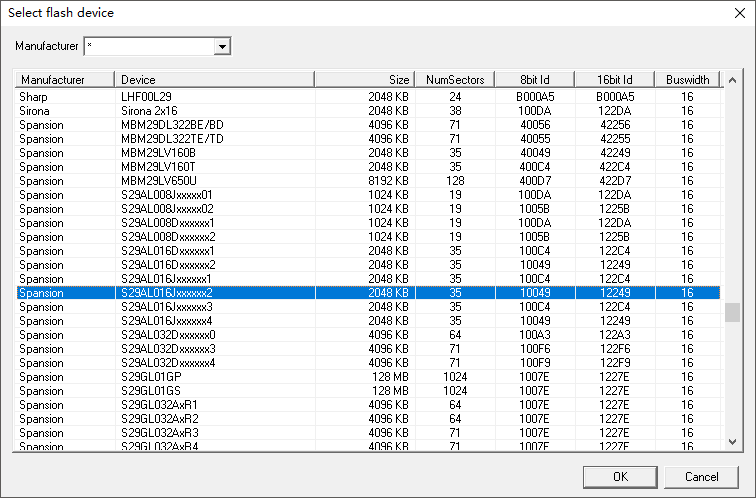Viewport: 756px width, 498px height.
Task: Click the 16bit Id 42255 cell
Action: [615, 139]
